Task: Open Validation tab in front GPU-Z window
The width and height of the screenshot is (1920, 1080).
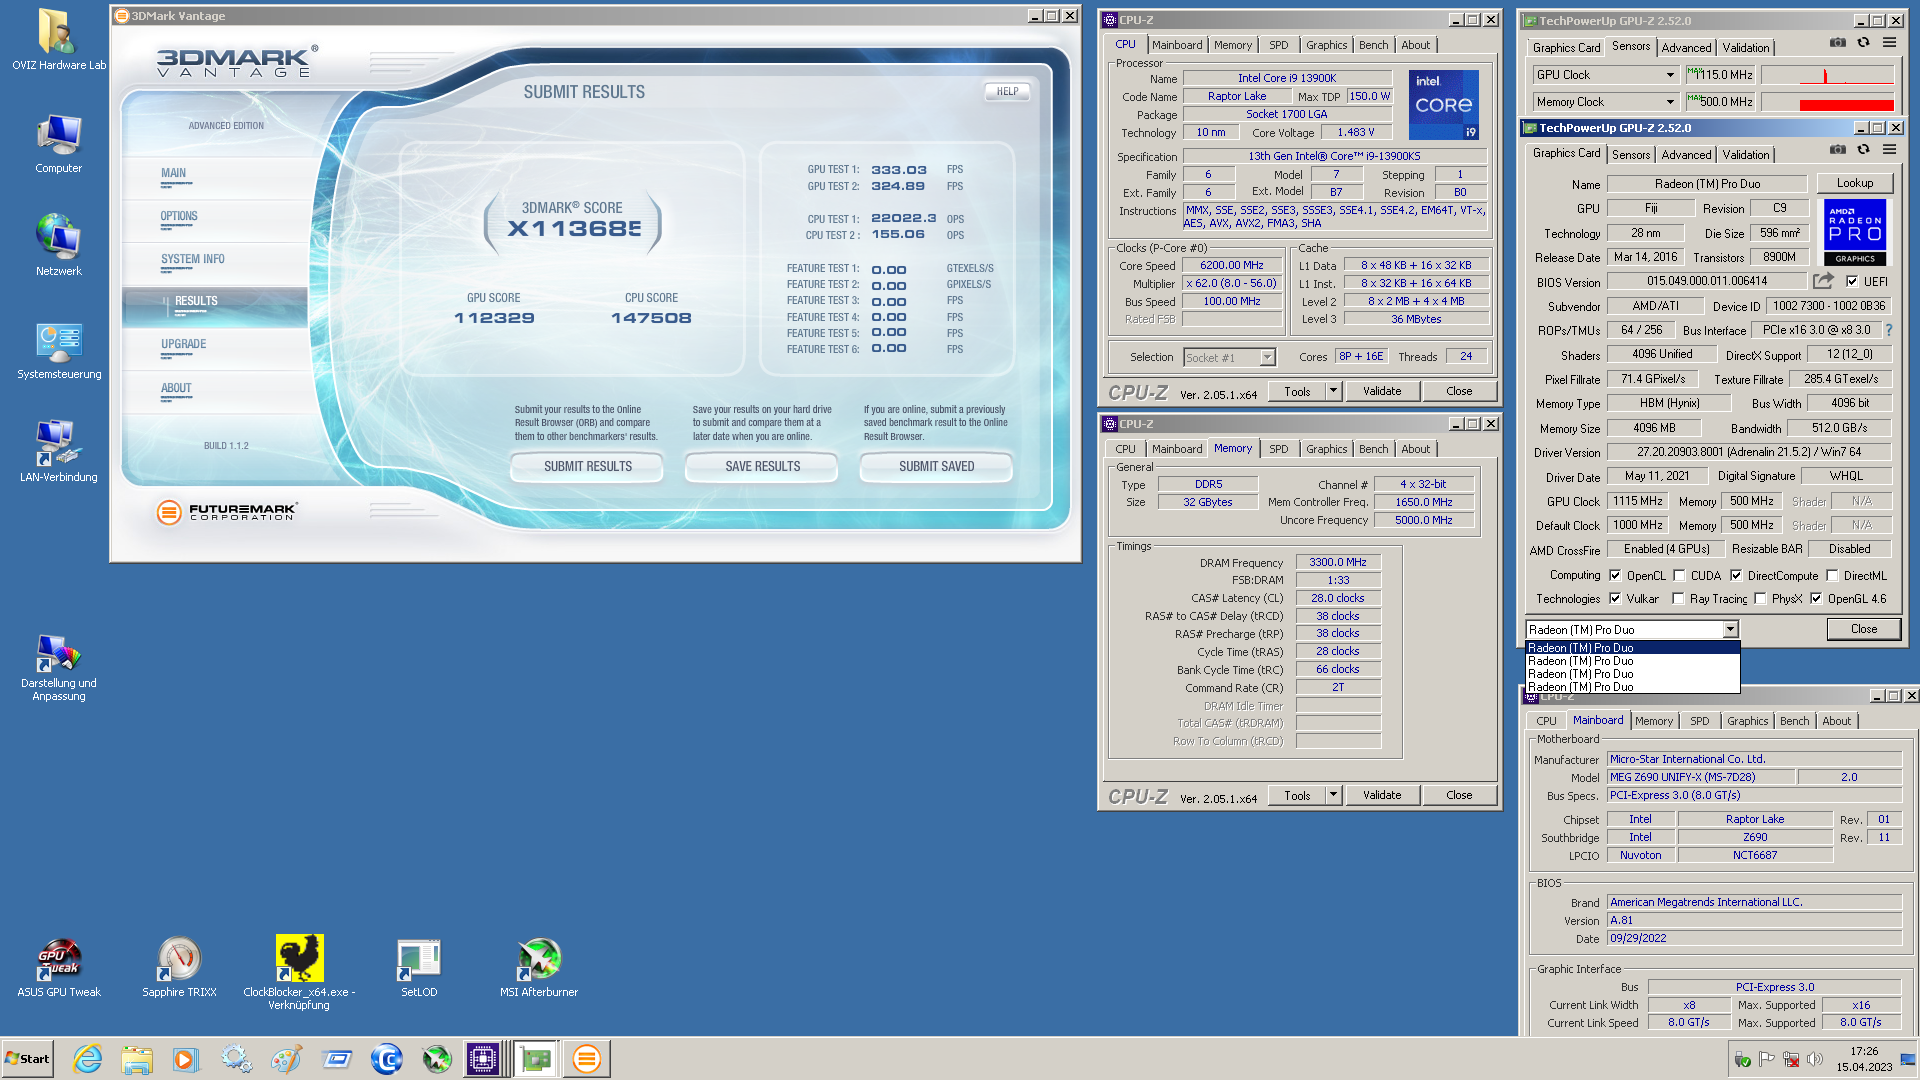Action: tap(1746, 155)
